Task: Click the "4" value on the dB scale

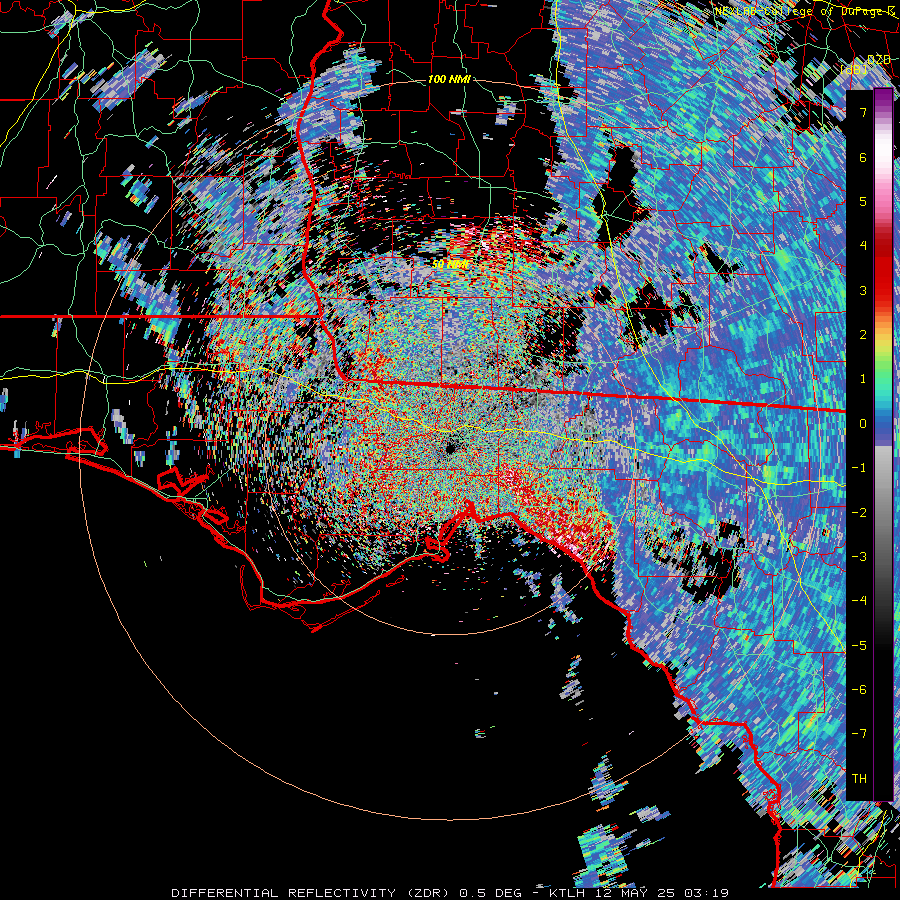Action: [x=863, y=246]
